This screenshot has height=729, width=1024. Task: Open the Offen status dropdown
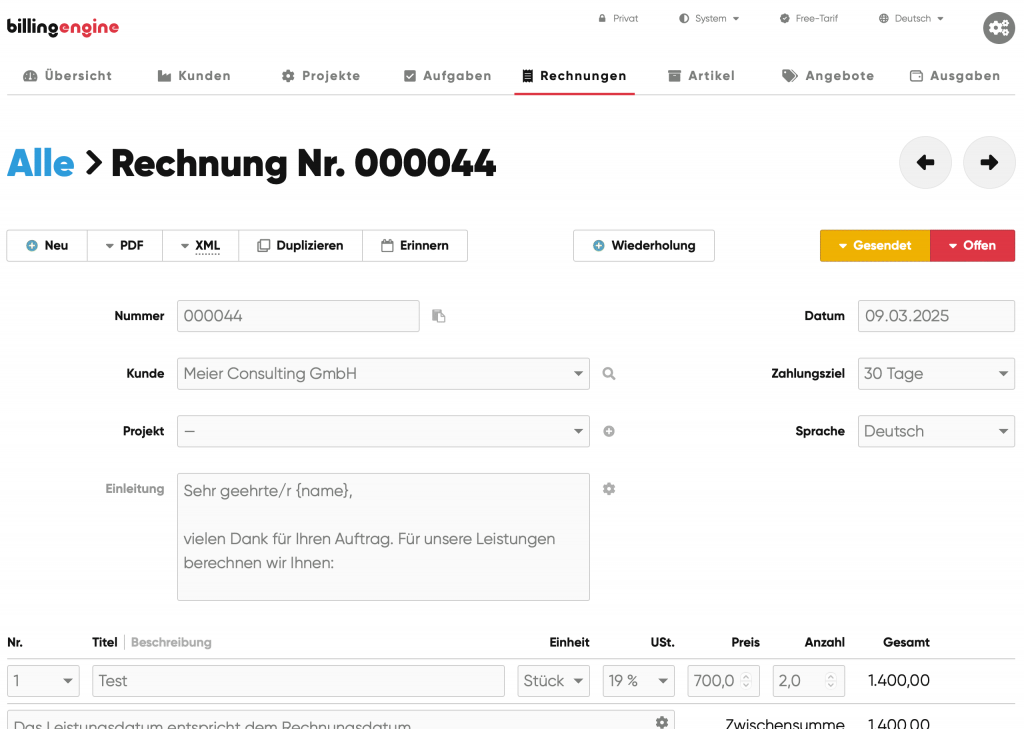[972, 246]
